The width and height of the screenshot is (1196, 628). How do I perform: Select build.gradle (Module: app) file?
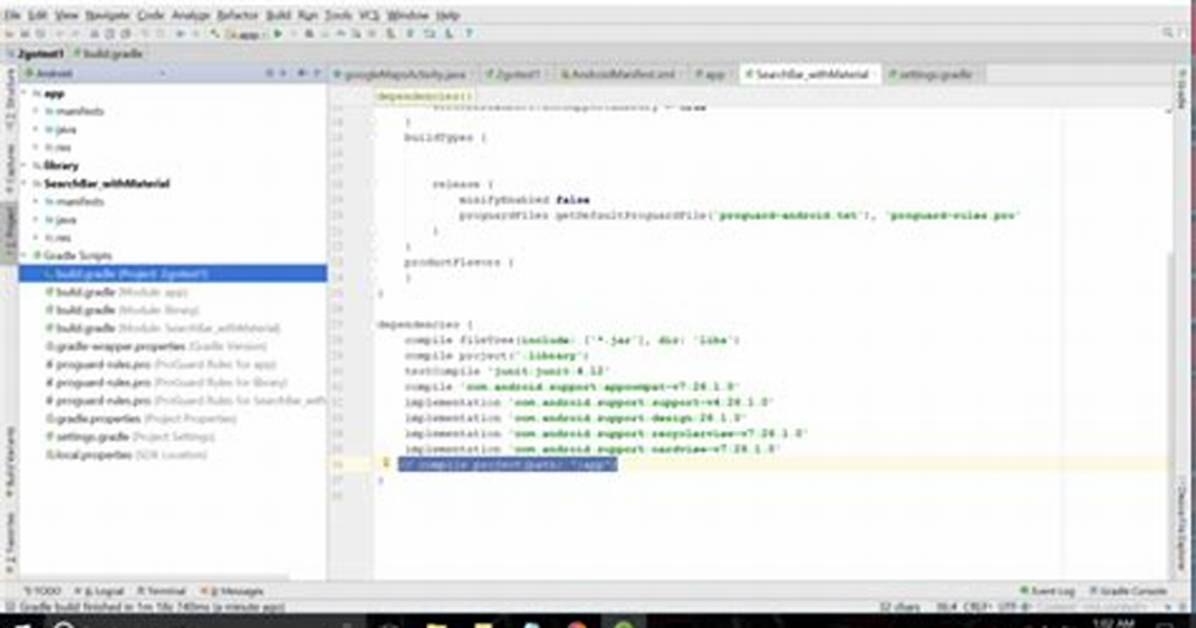(117, 291)
